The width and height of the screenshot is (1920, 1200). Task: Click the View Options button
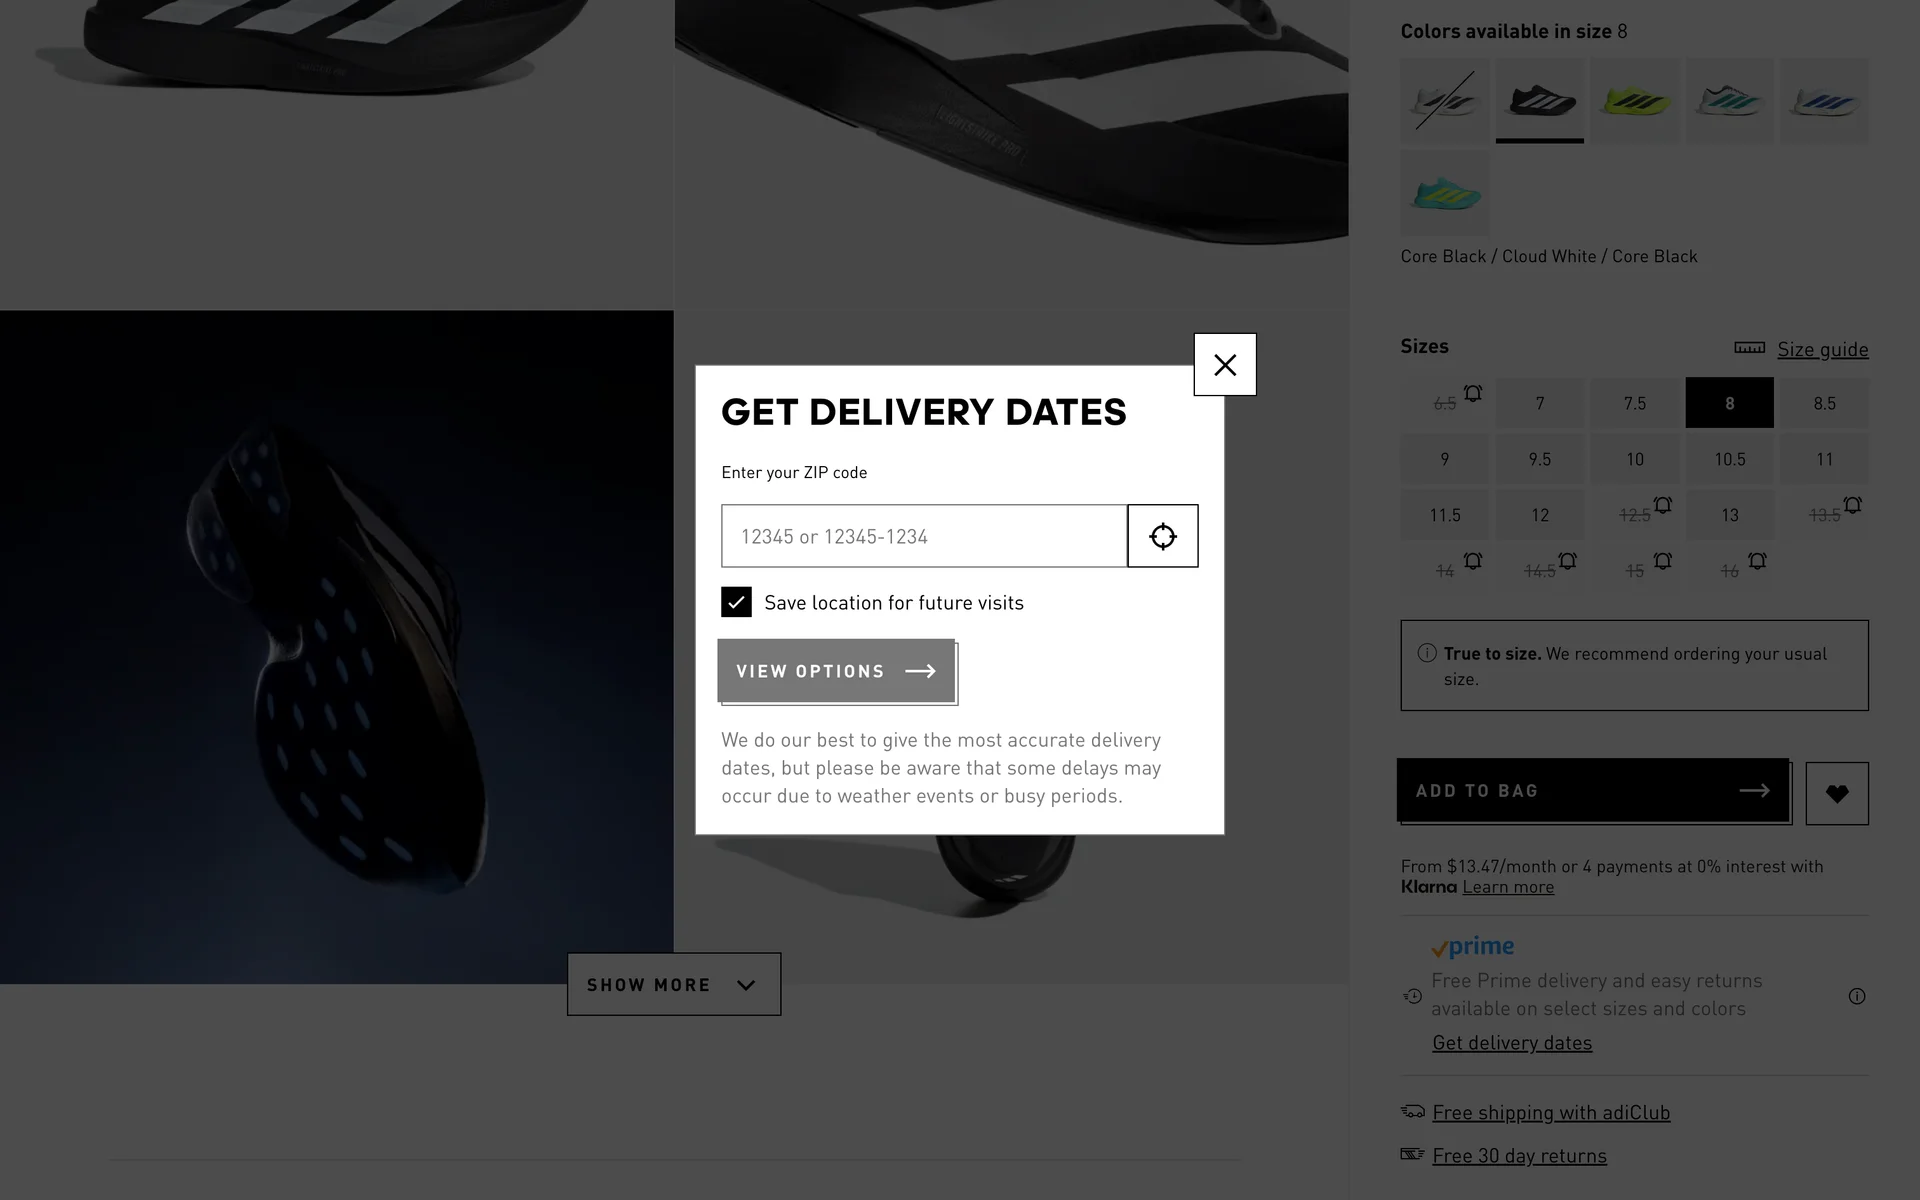[x=836, y=671]
